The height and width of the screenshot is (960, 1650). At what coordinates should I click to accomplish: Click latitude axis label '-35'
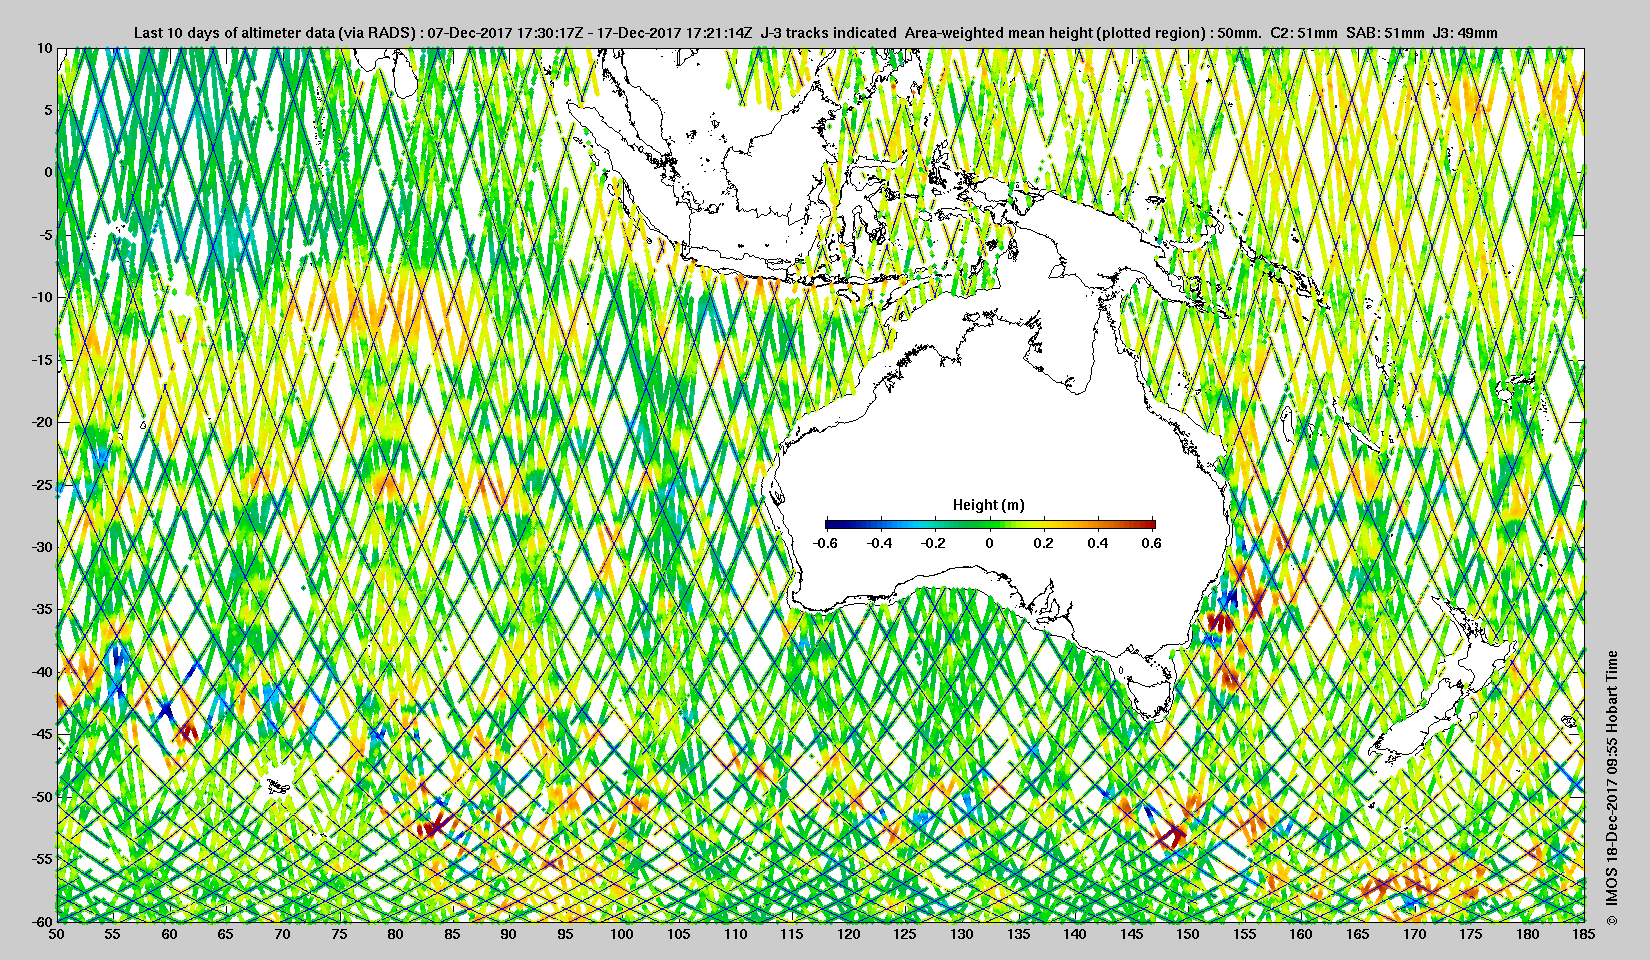[41, 609]
